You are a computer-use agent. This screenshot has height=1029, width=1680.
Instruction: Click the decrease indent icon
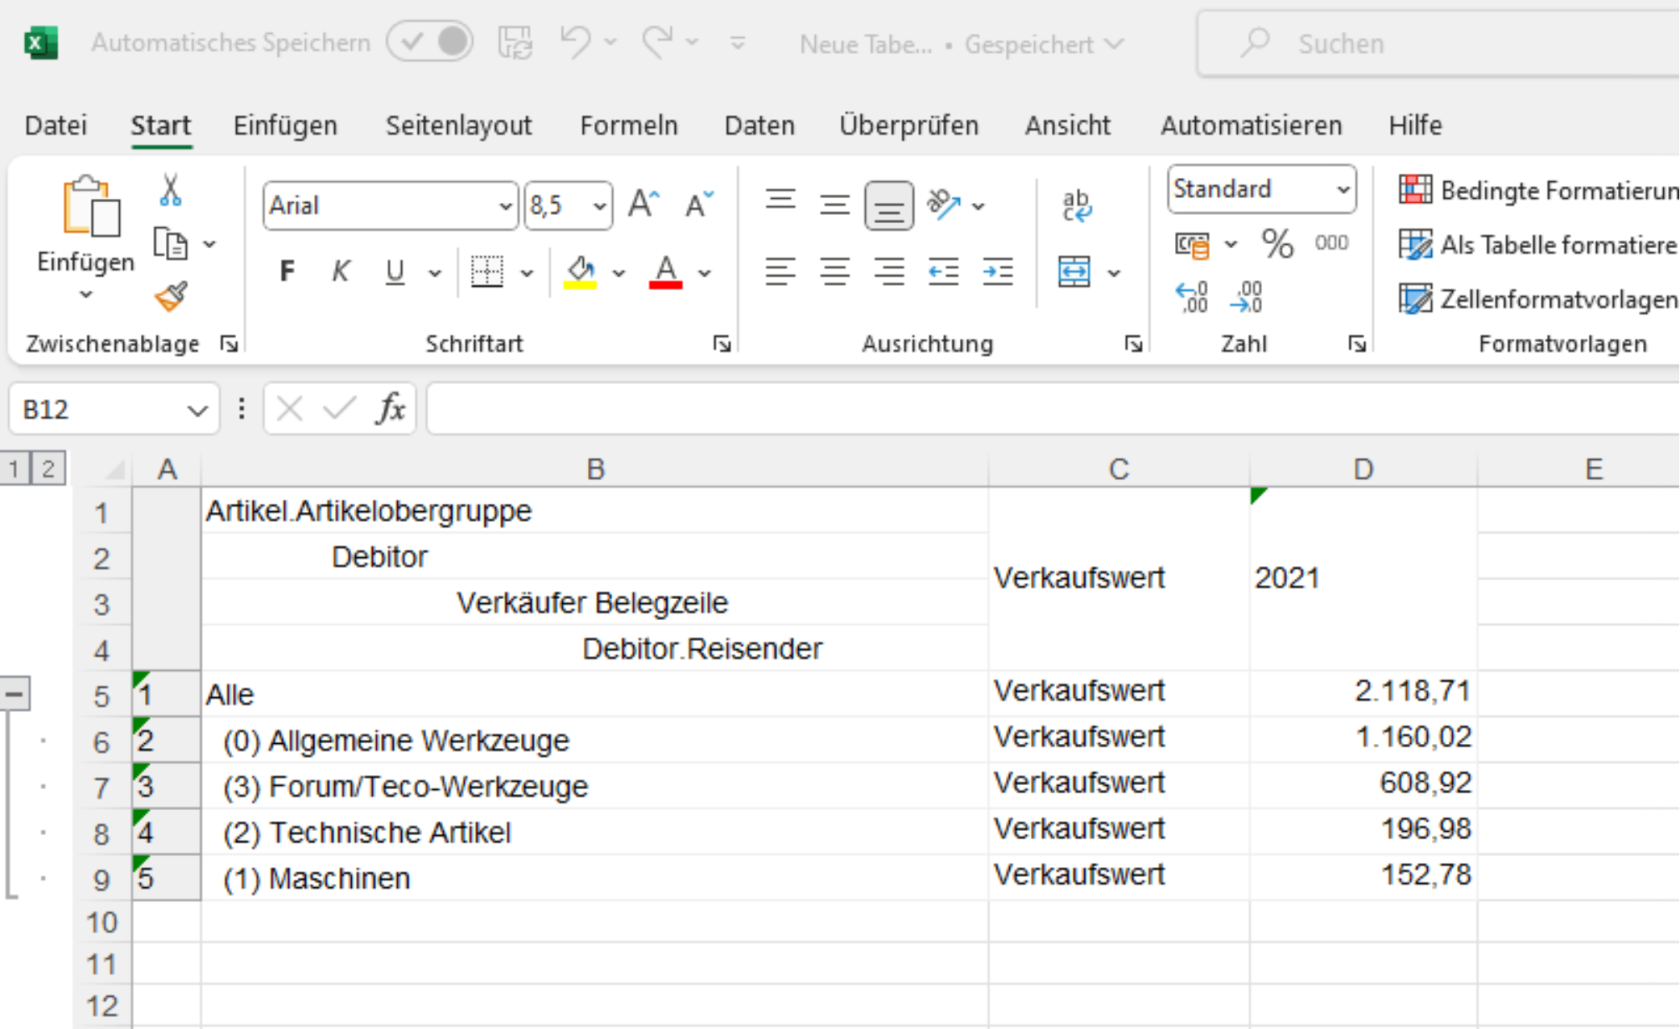[943, 271]
